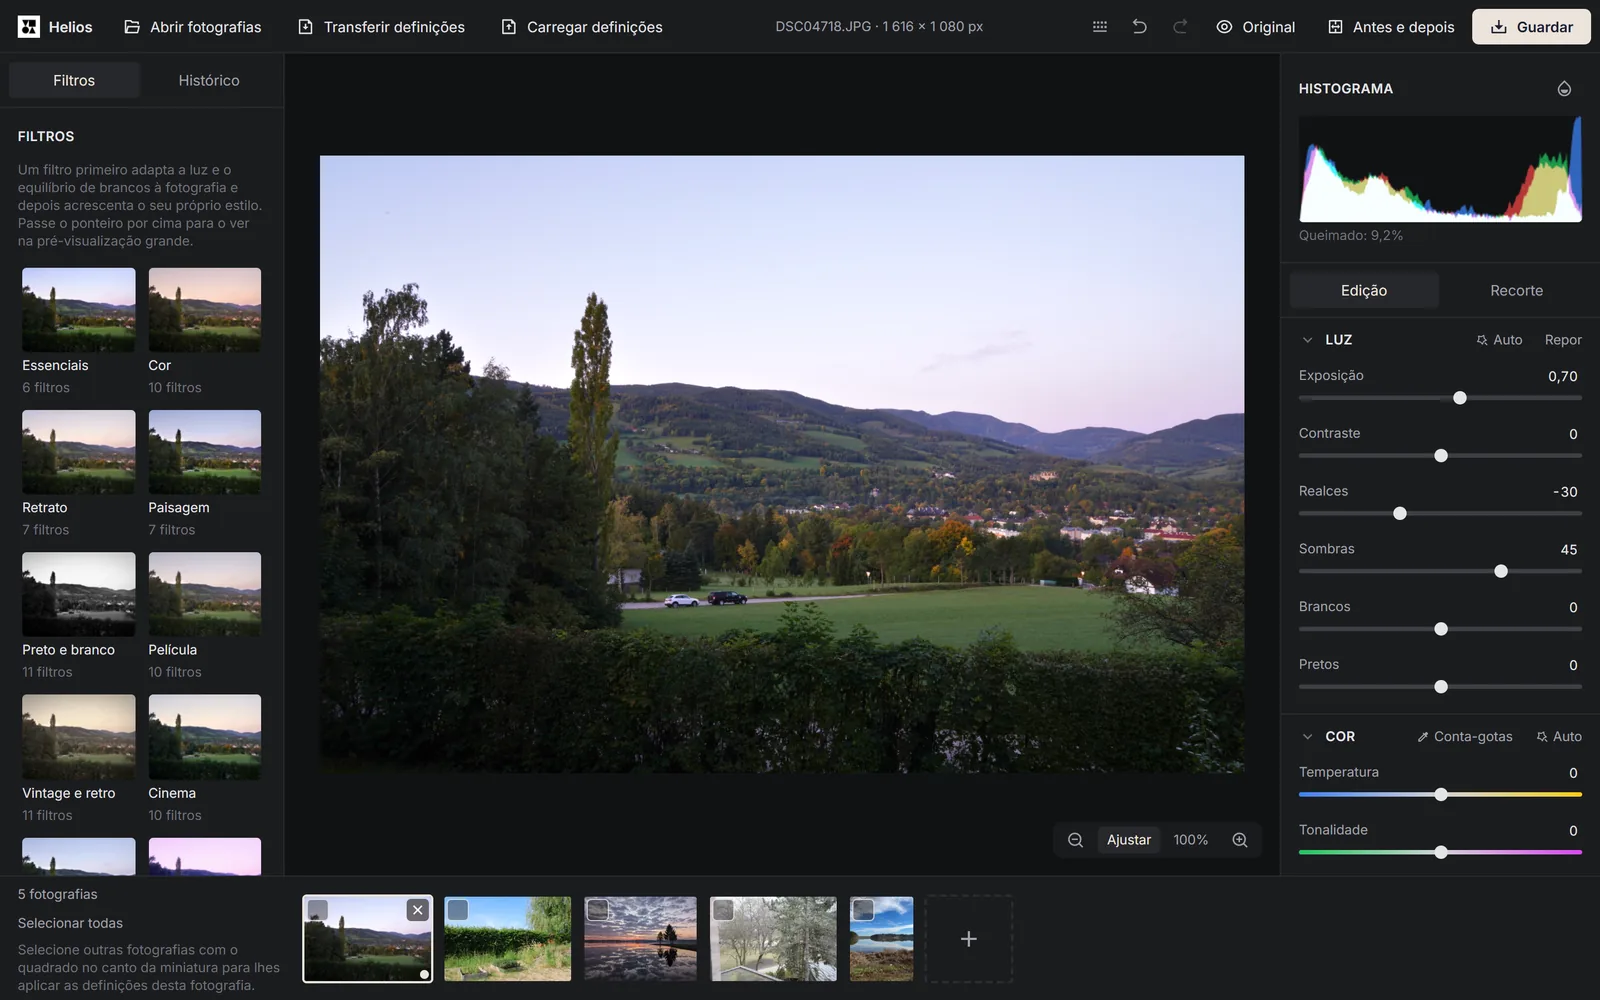Viewport: 1600px width, 1000px height.
Task: Click the Exposição slider handle
Action: pyautogui.click(x=1460, y=398)
